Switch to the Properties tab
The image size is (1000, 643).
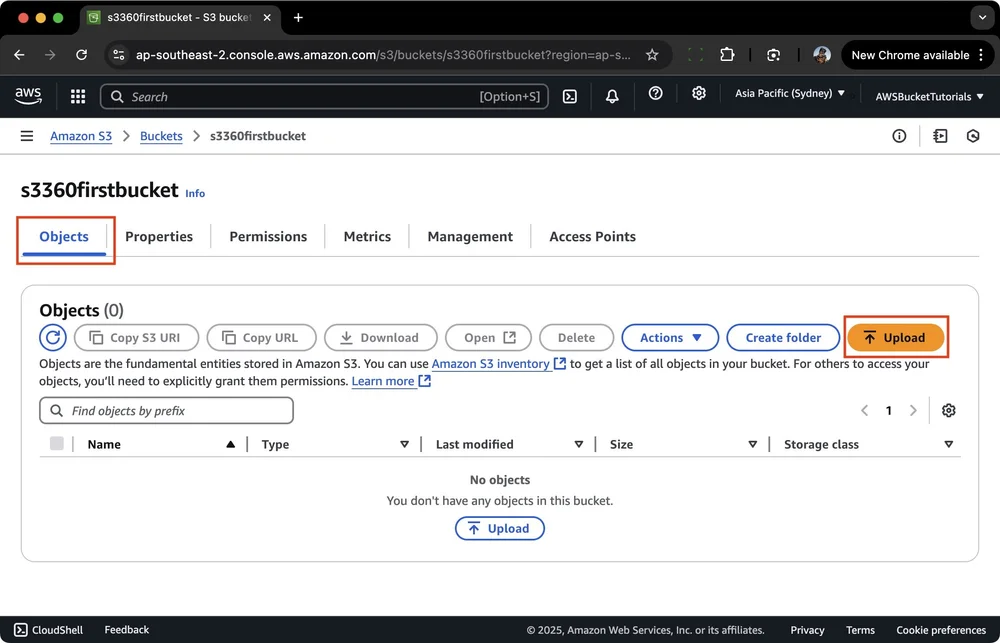(x=159, y=237)
